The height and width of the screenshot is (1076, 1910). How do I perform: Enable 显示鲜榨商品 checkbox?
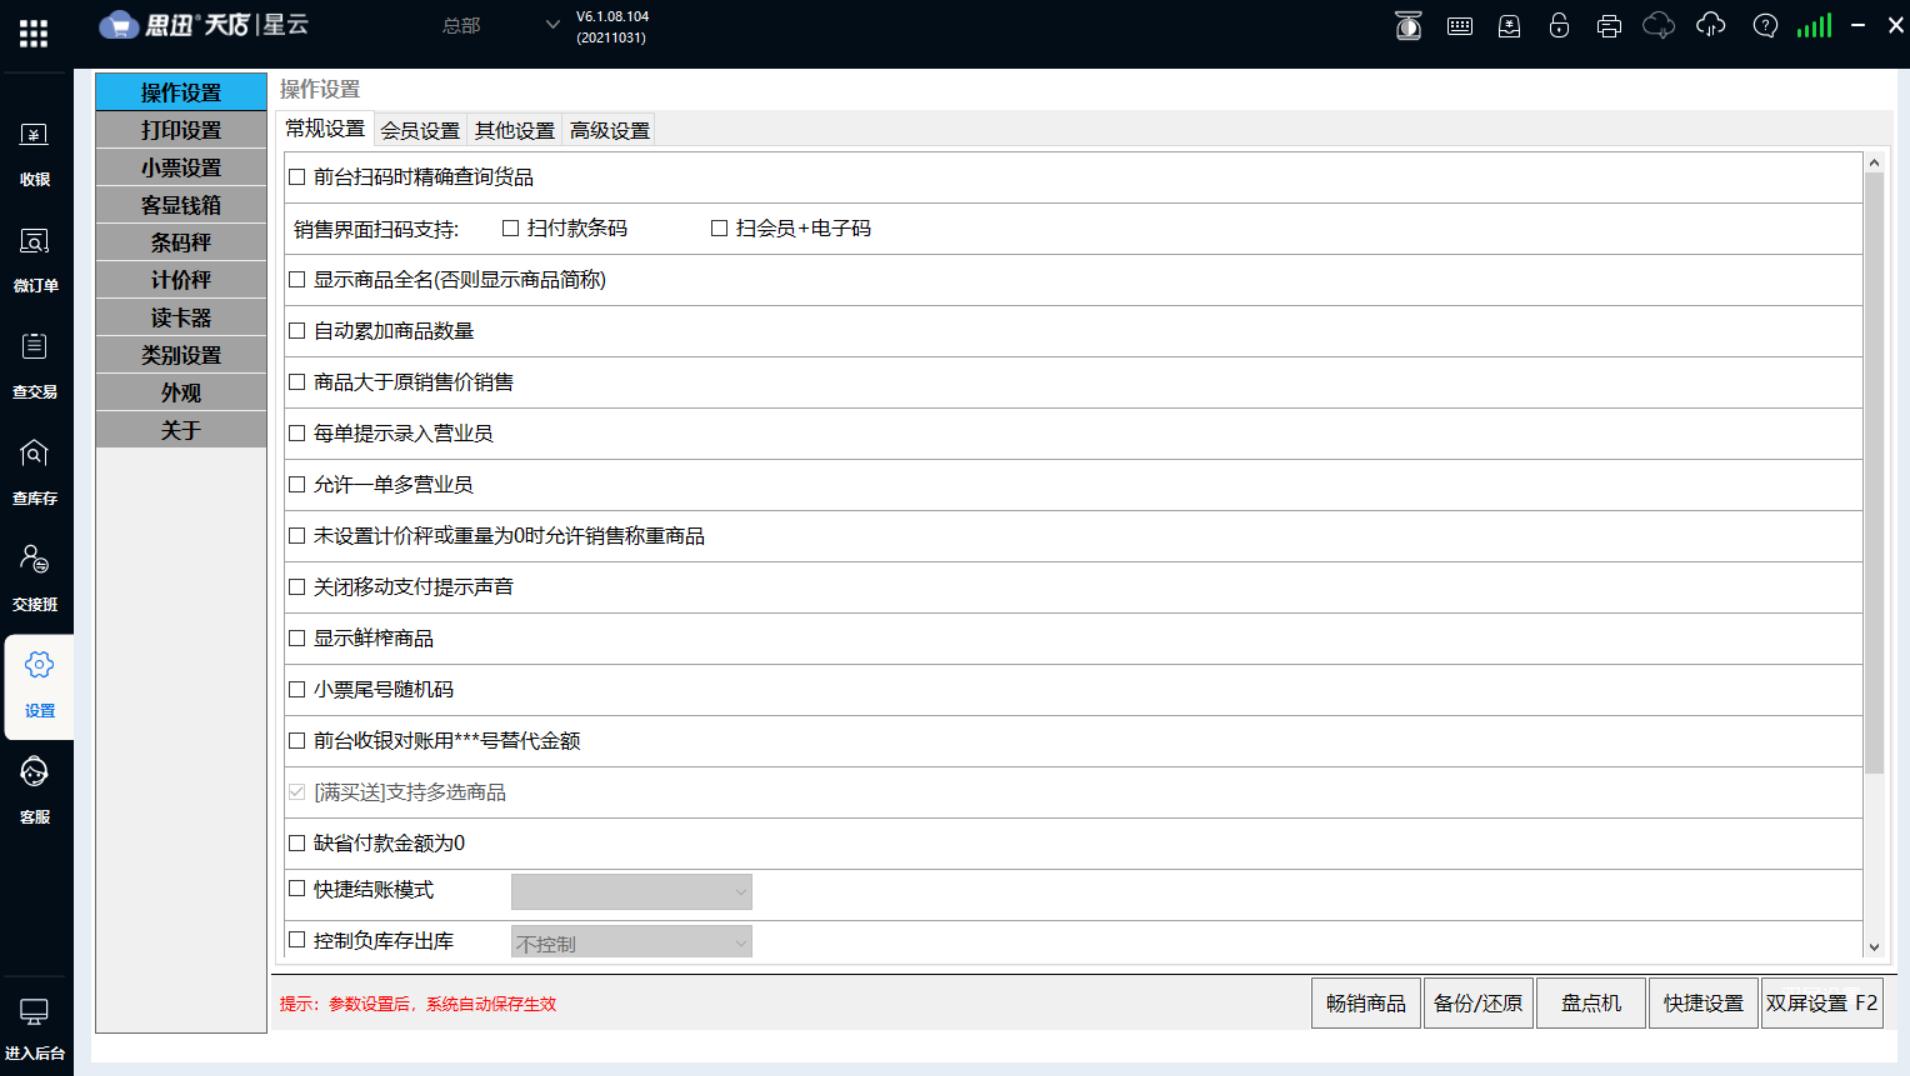297,638
